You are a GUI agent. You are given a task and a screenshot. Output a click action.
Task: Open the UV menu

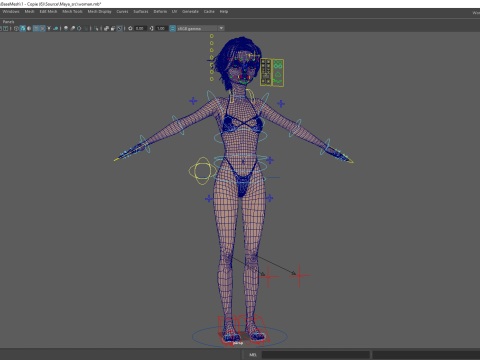click(x=174, y=12)
